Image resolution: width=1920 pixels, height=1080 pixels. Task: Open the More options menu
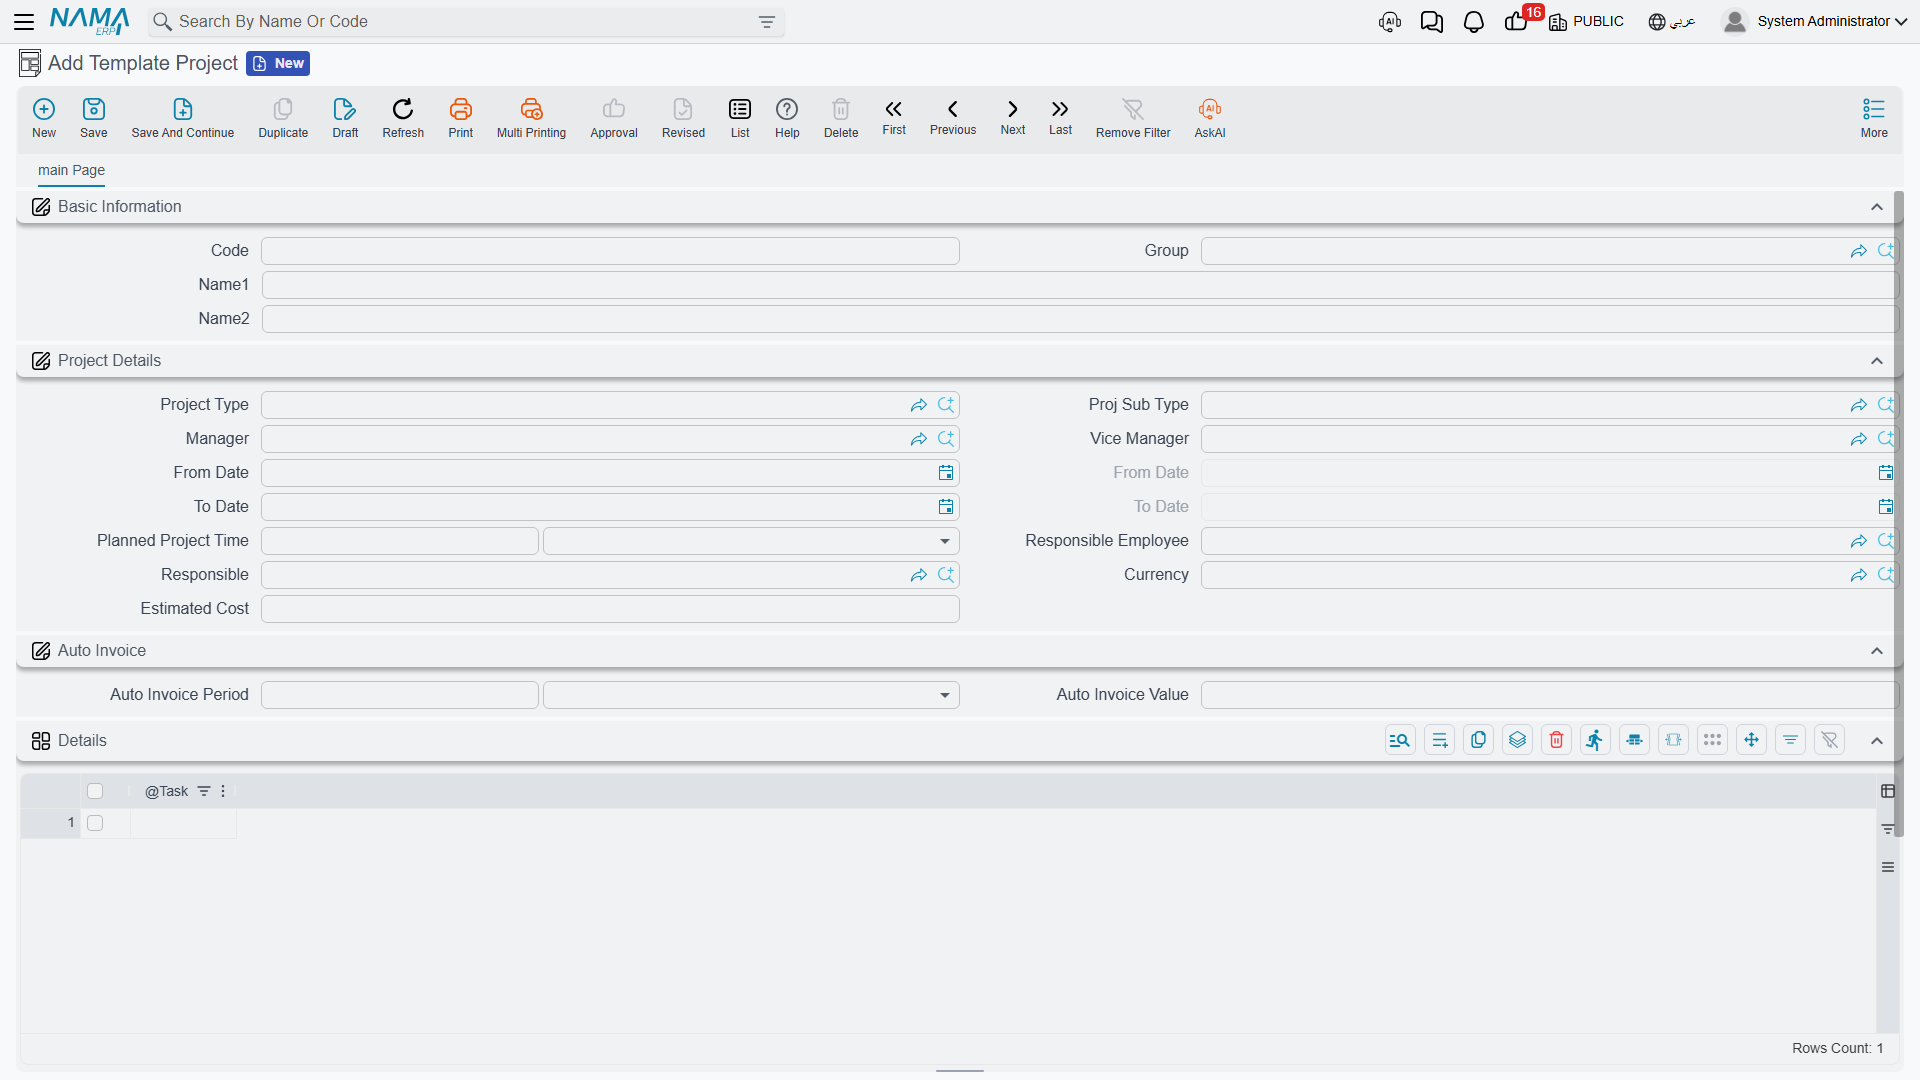coord(1874,118)
